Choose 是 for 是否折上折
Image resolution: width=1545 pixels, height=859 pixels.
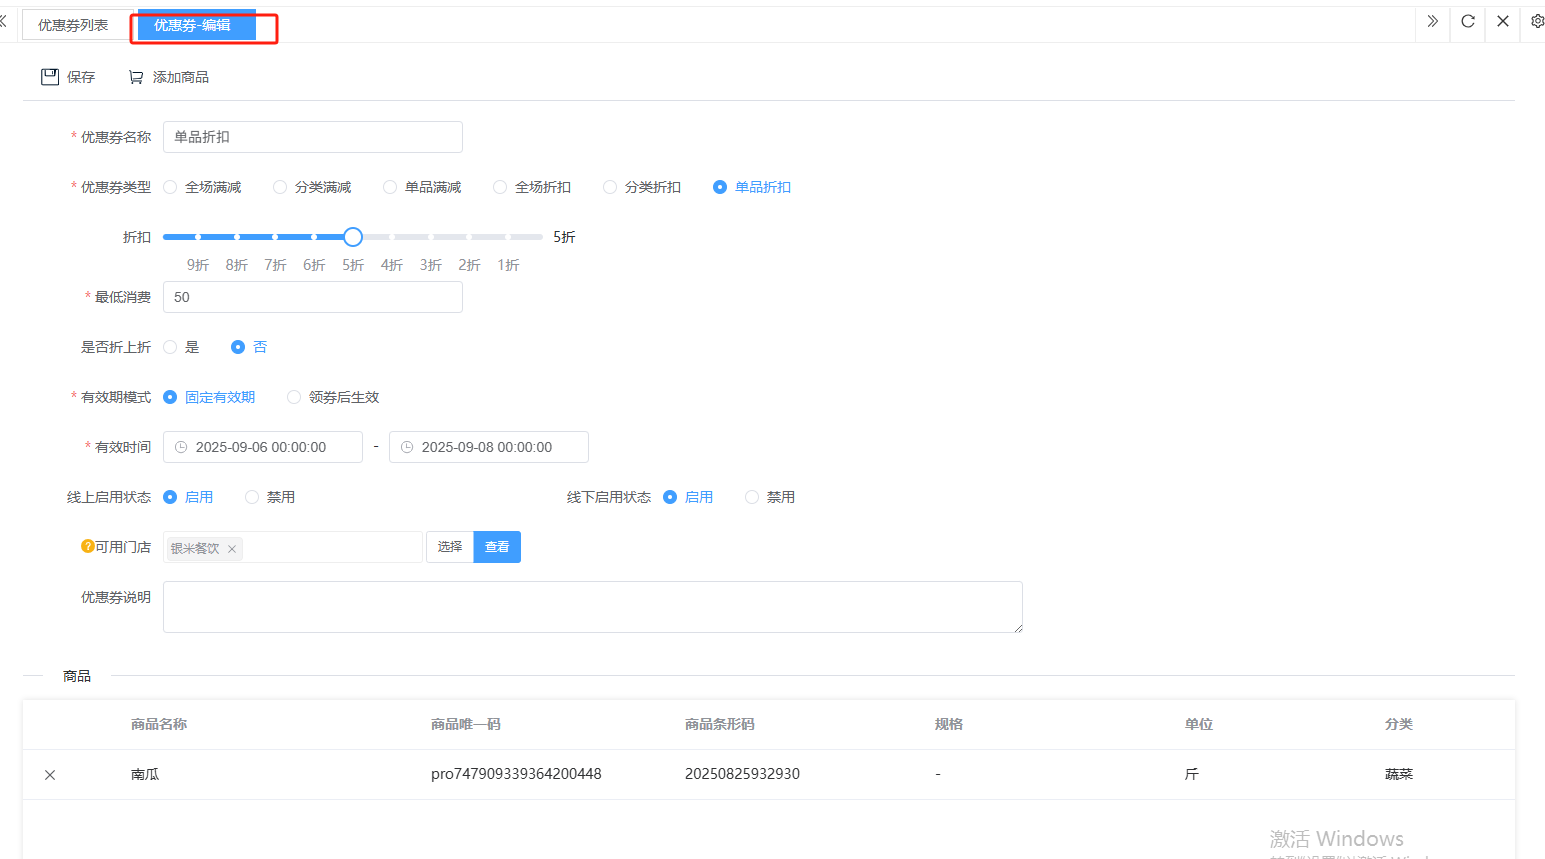171,347
